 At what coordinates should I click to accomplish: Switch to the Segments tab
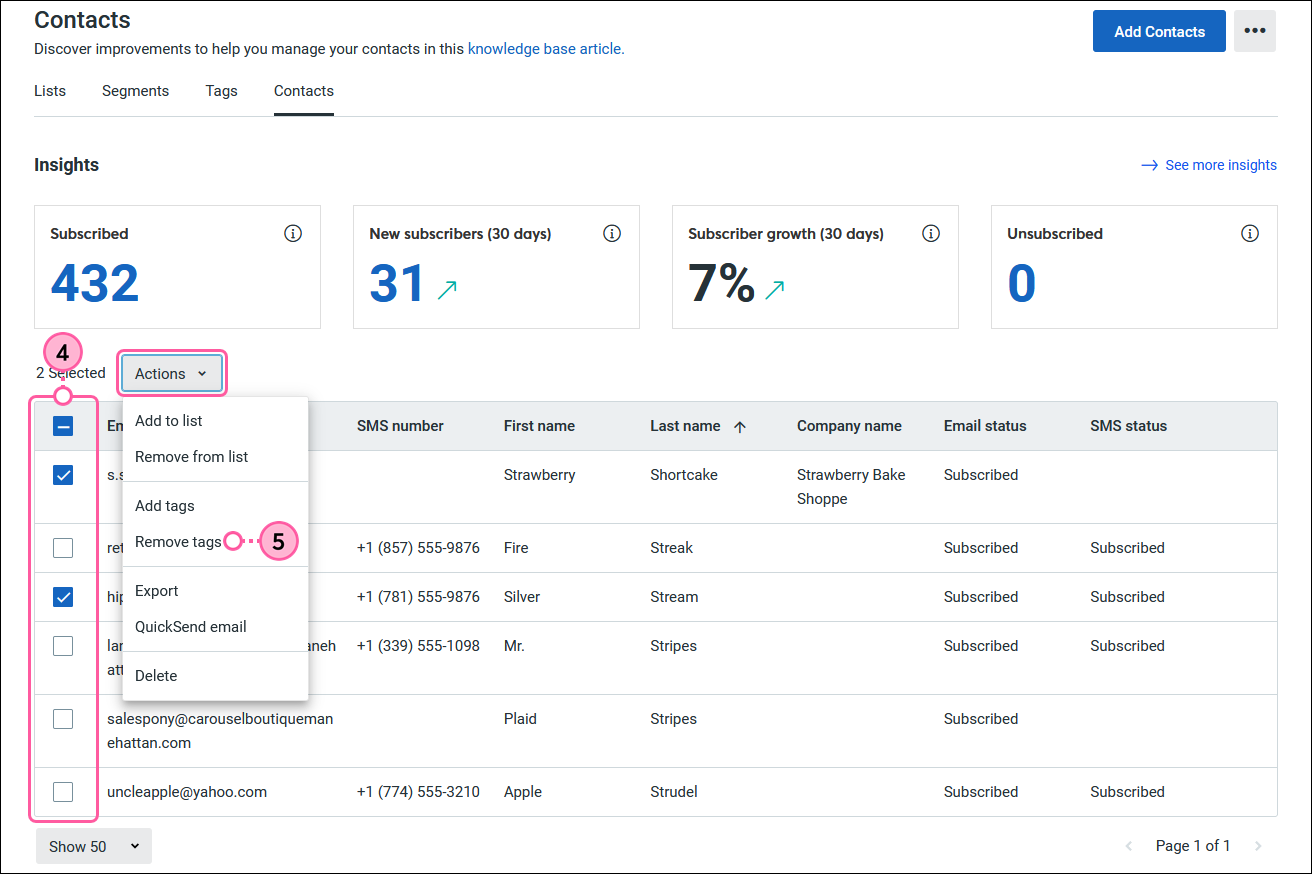pos(135,91)
